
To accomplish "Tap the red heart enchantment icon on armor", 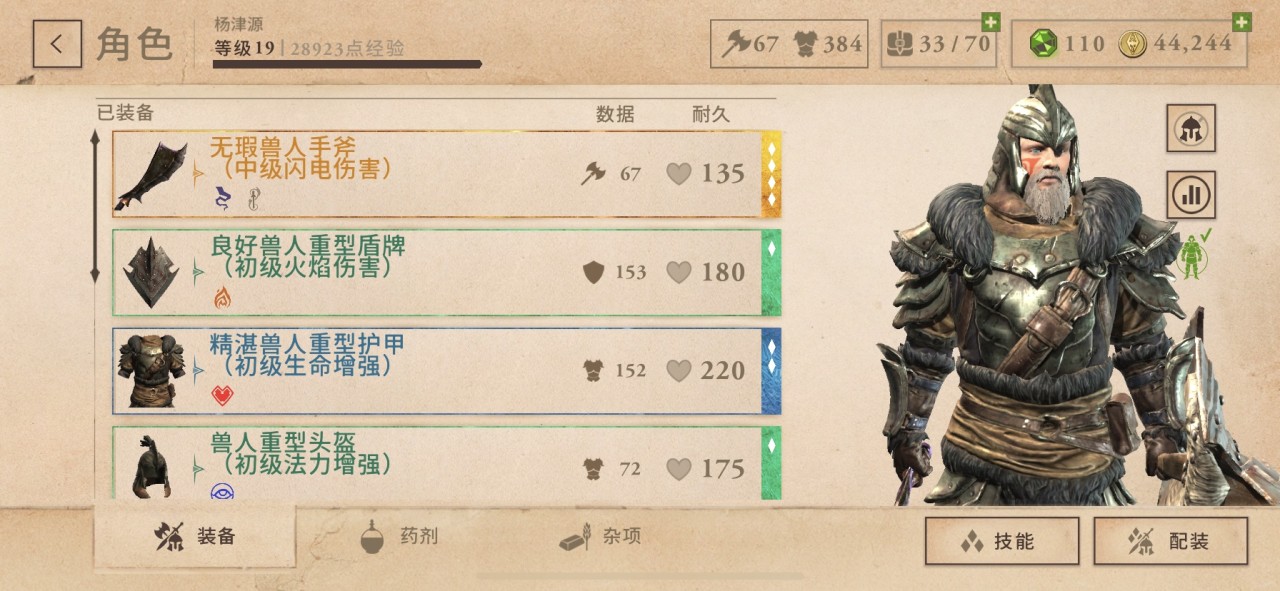I will [222, 395].
